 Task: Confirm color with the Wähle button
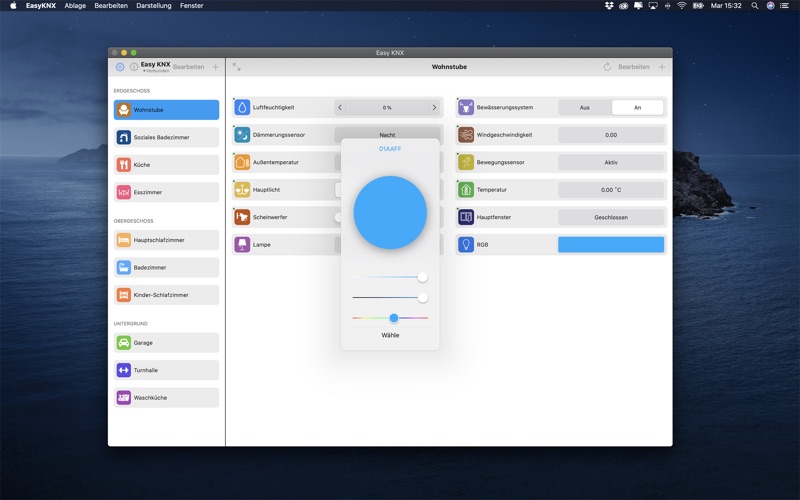point(390,335)
